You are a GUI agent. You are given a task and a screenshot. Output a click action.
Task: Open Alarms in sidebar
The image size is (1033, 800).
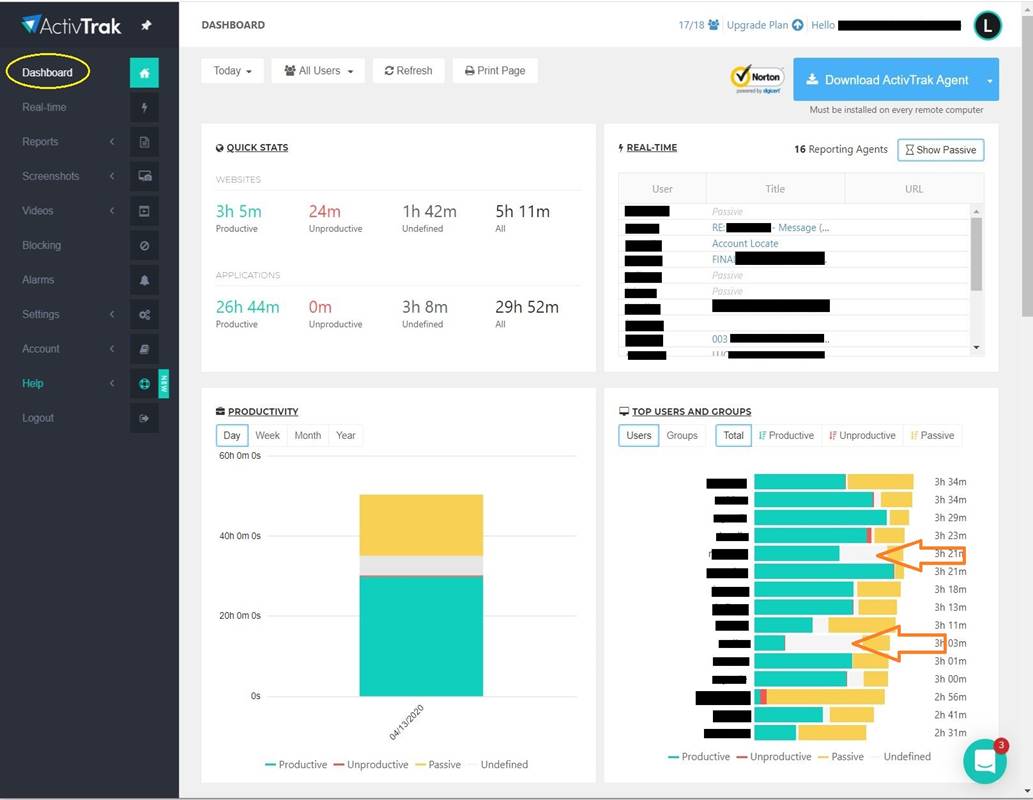click(38, 279)
